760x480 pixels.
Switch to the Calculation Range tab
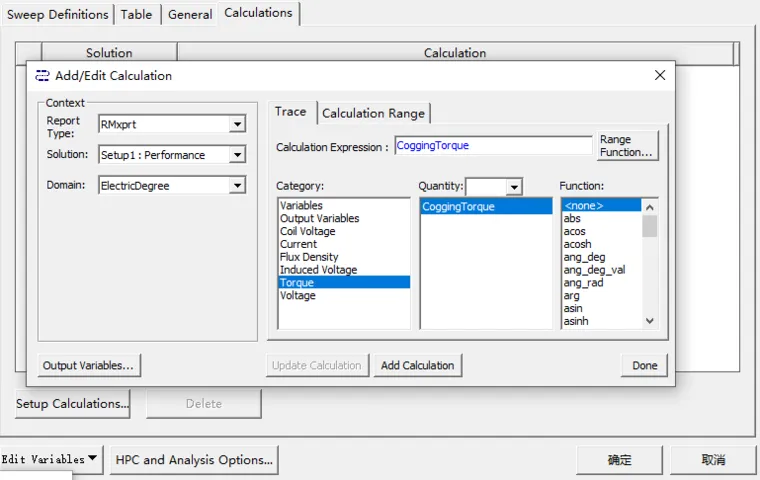click(373, 113)
